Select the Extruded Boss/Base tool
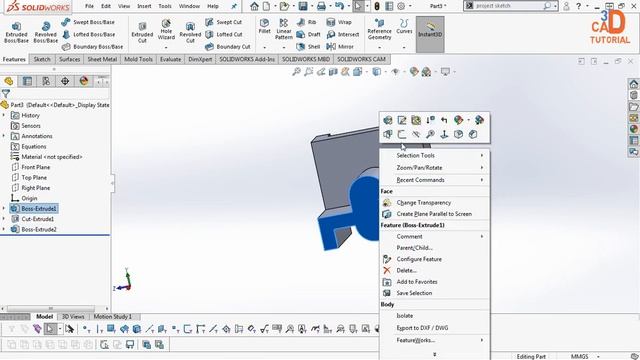This screenshot has height=360, width=640. point(16,33)
